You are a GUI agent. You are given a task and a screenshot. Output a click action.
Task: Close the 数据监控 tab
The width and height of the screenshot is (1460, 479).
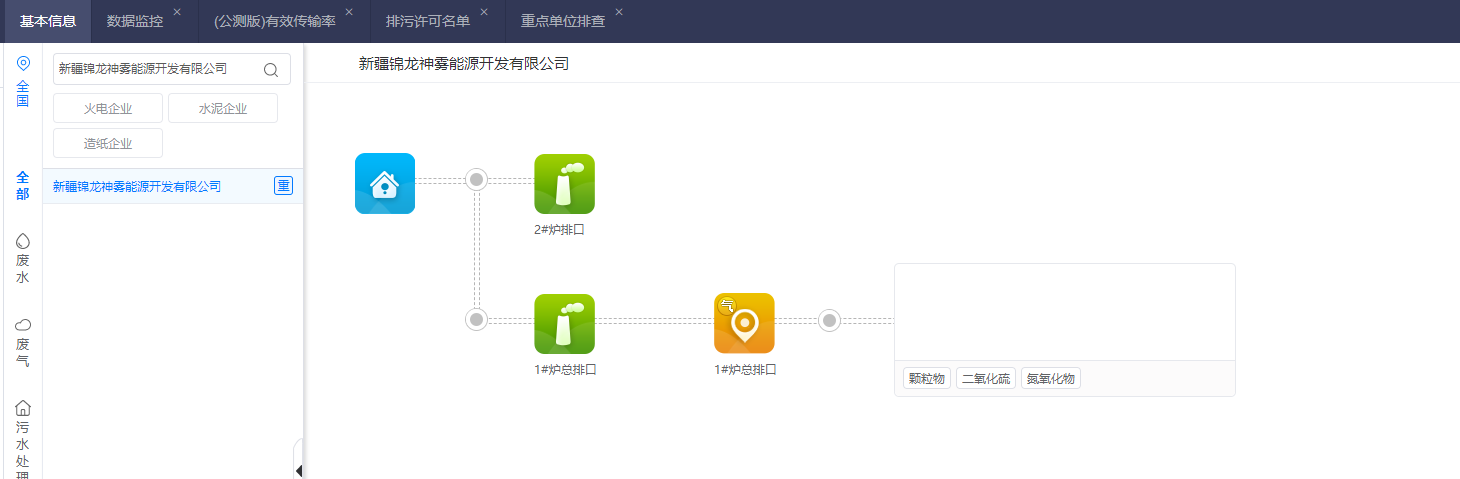(177, 12)
